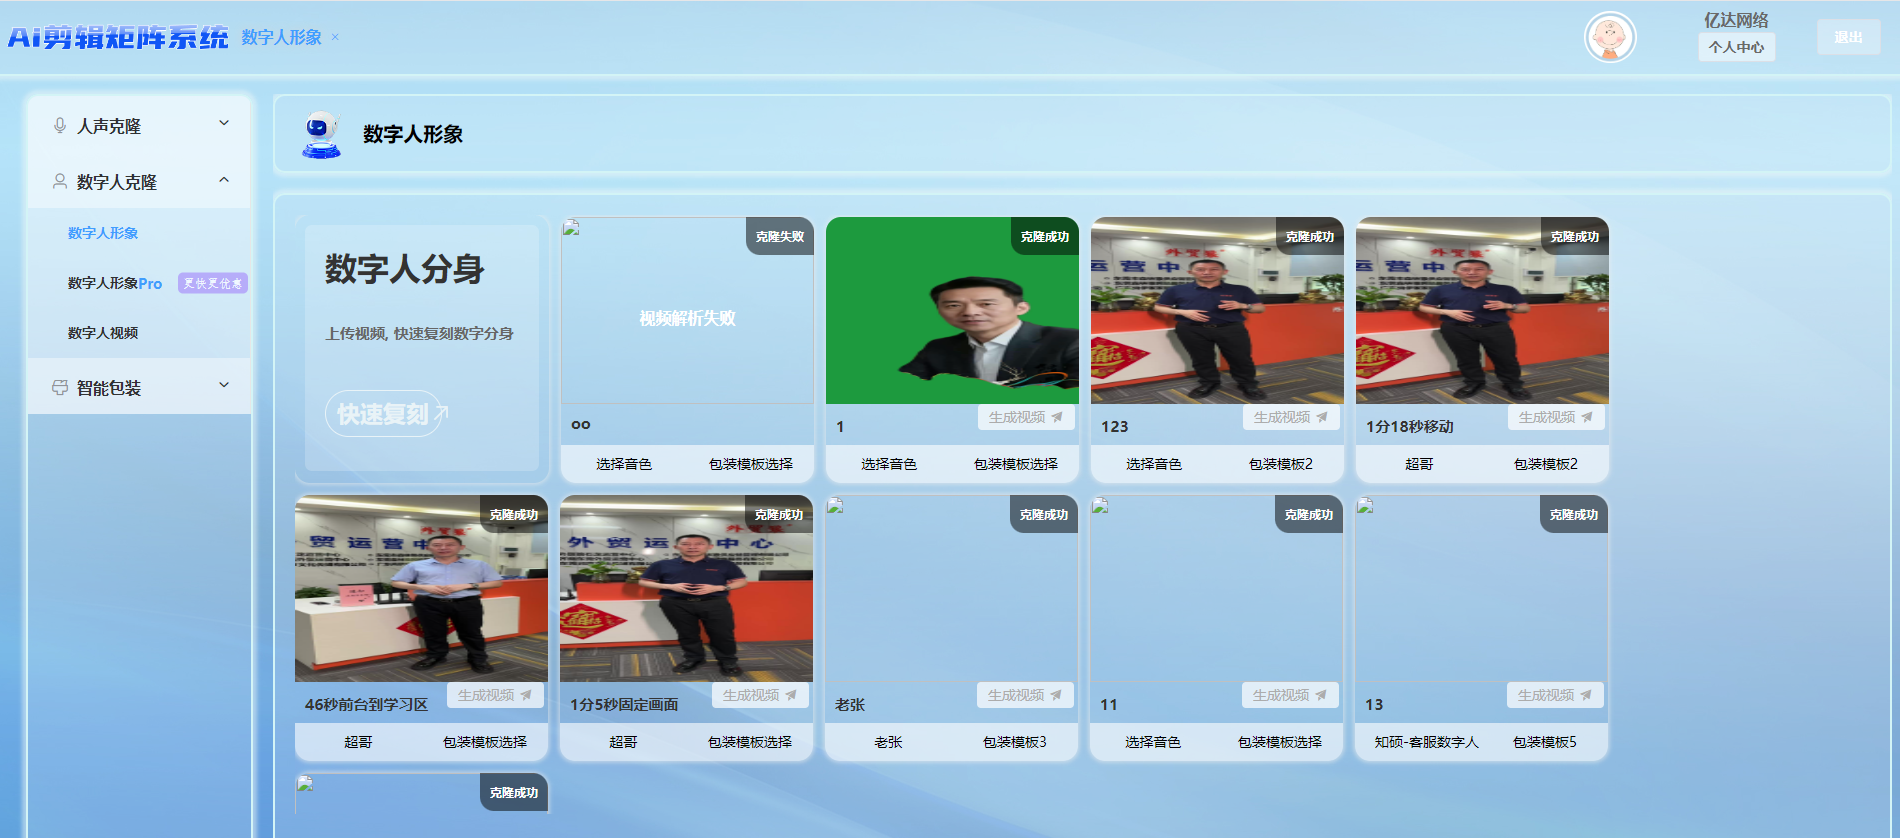The image size is (1900, 838).
Task: Click the person icon next to 数字人克隆
Action: [x=60, y=182]
